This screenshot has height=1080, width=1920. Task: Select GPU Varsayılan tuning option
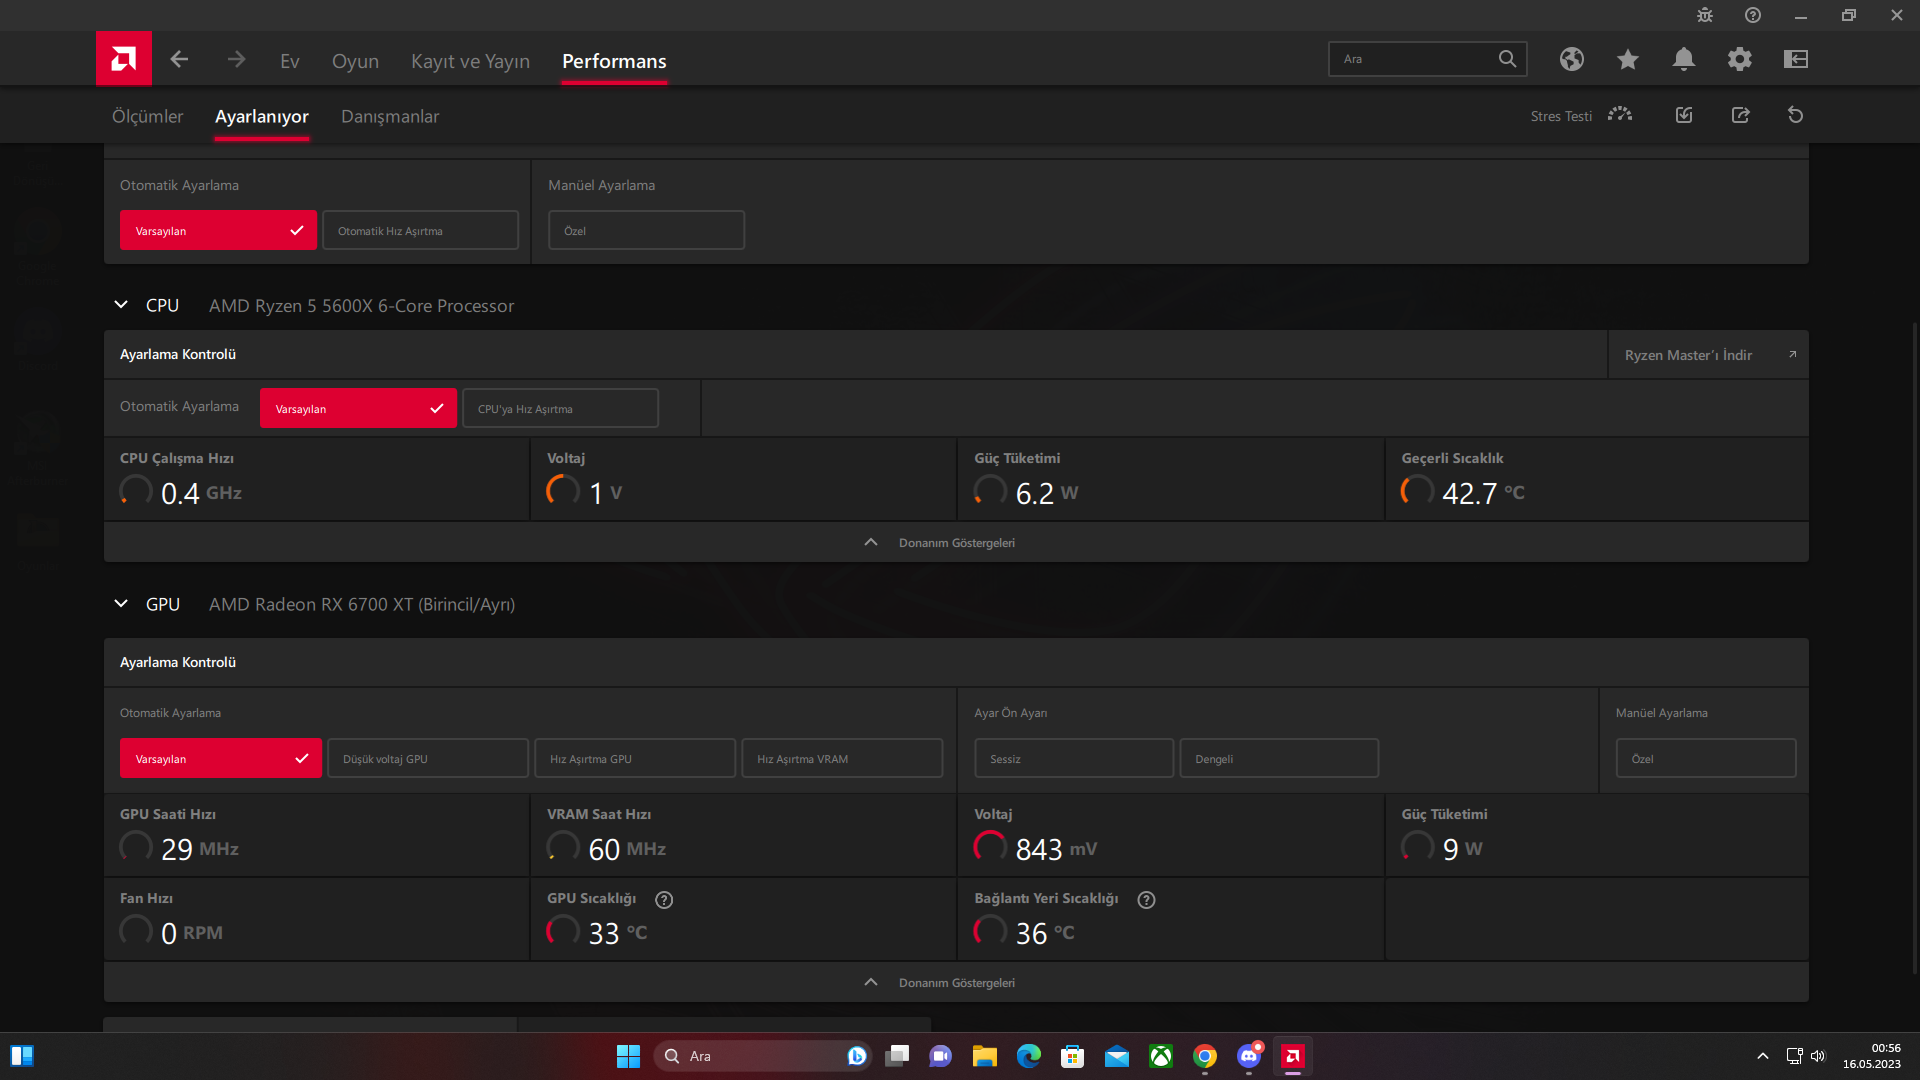coord(221,758)
